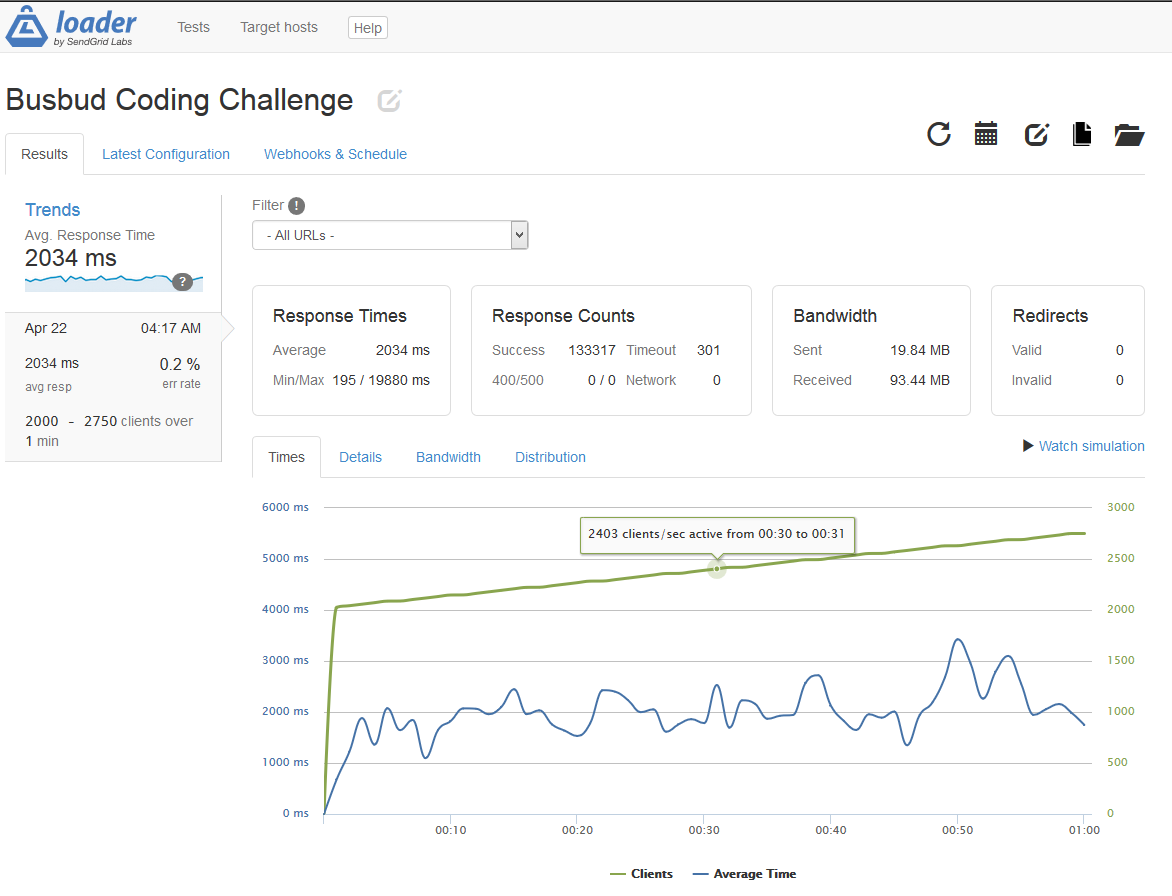Screen dimensions: 1172x896
Task: Click the Help button
Action: pyautogui.click(x=367, y=28)
